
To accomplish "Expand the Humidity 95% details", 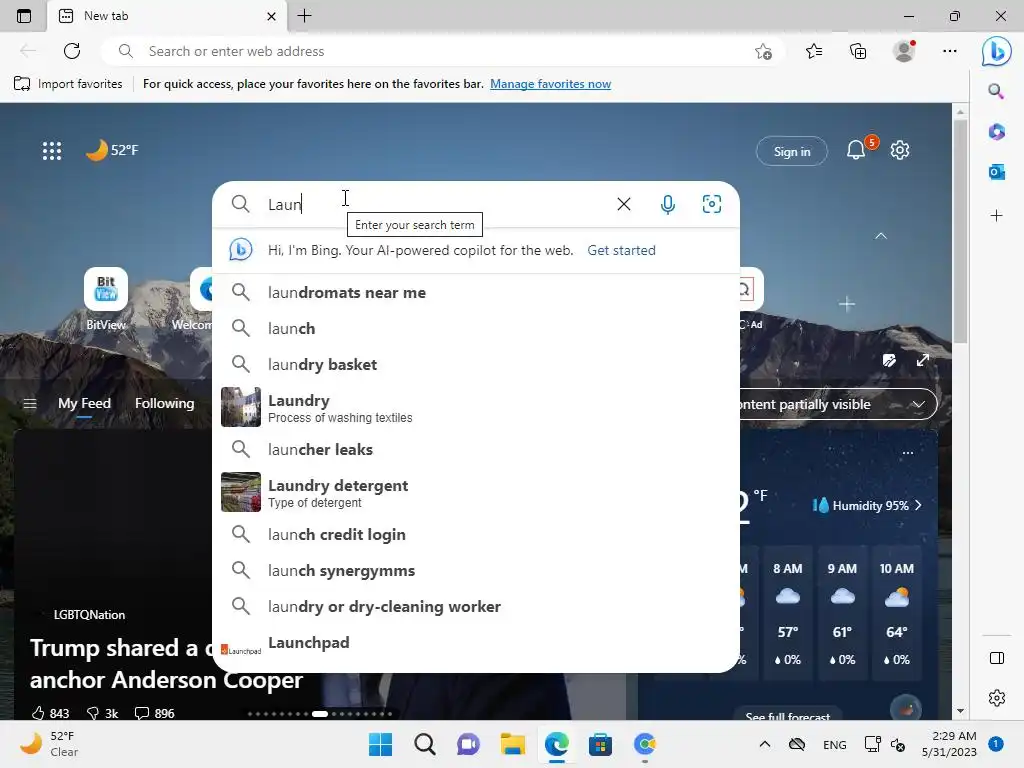I will point(867,505).
